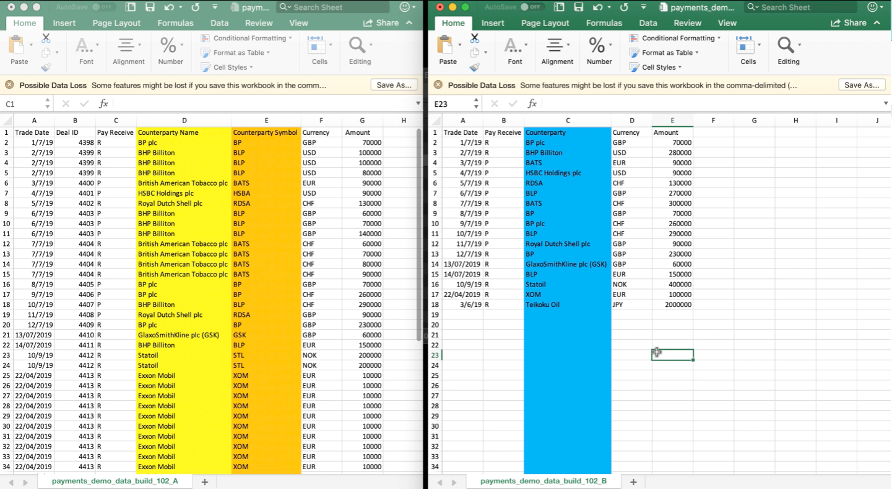
Task: Expand Conditional Formatting in the right workbook
Action: pos(674,38)
